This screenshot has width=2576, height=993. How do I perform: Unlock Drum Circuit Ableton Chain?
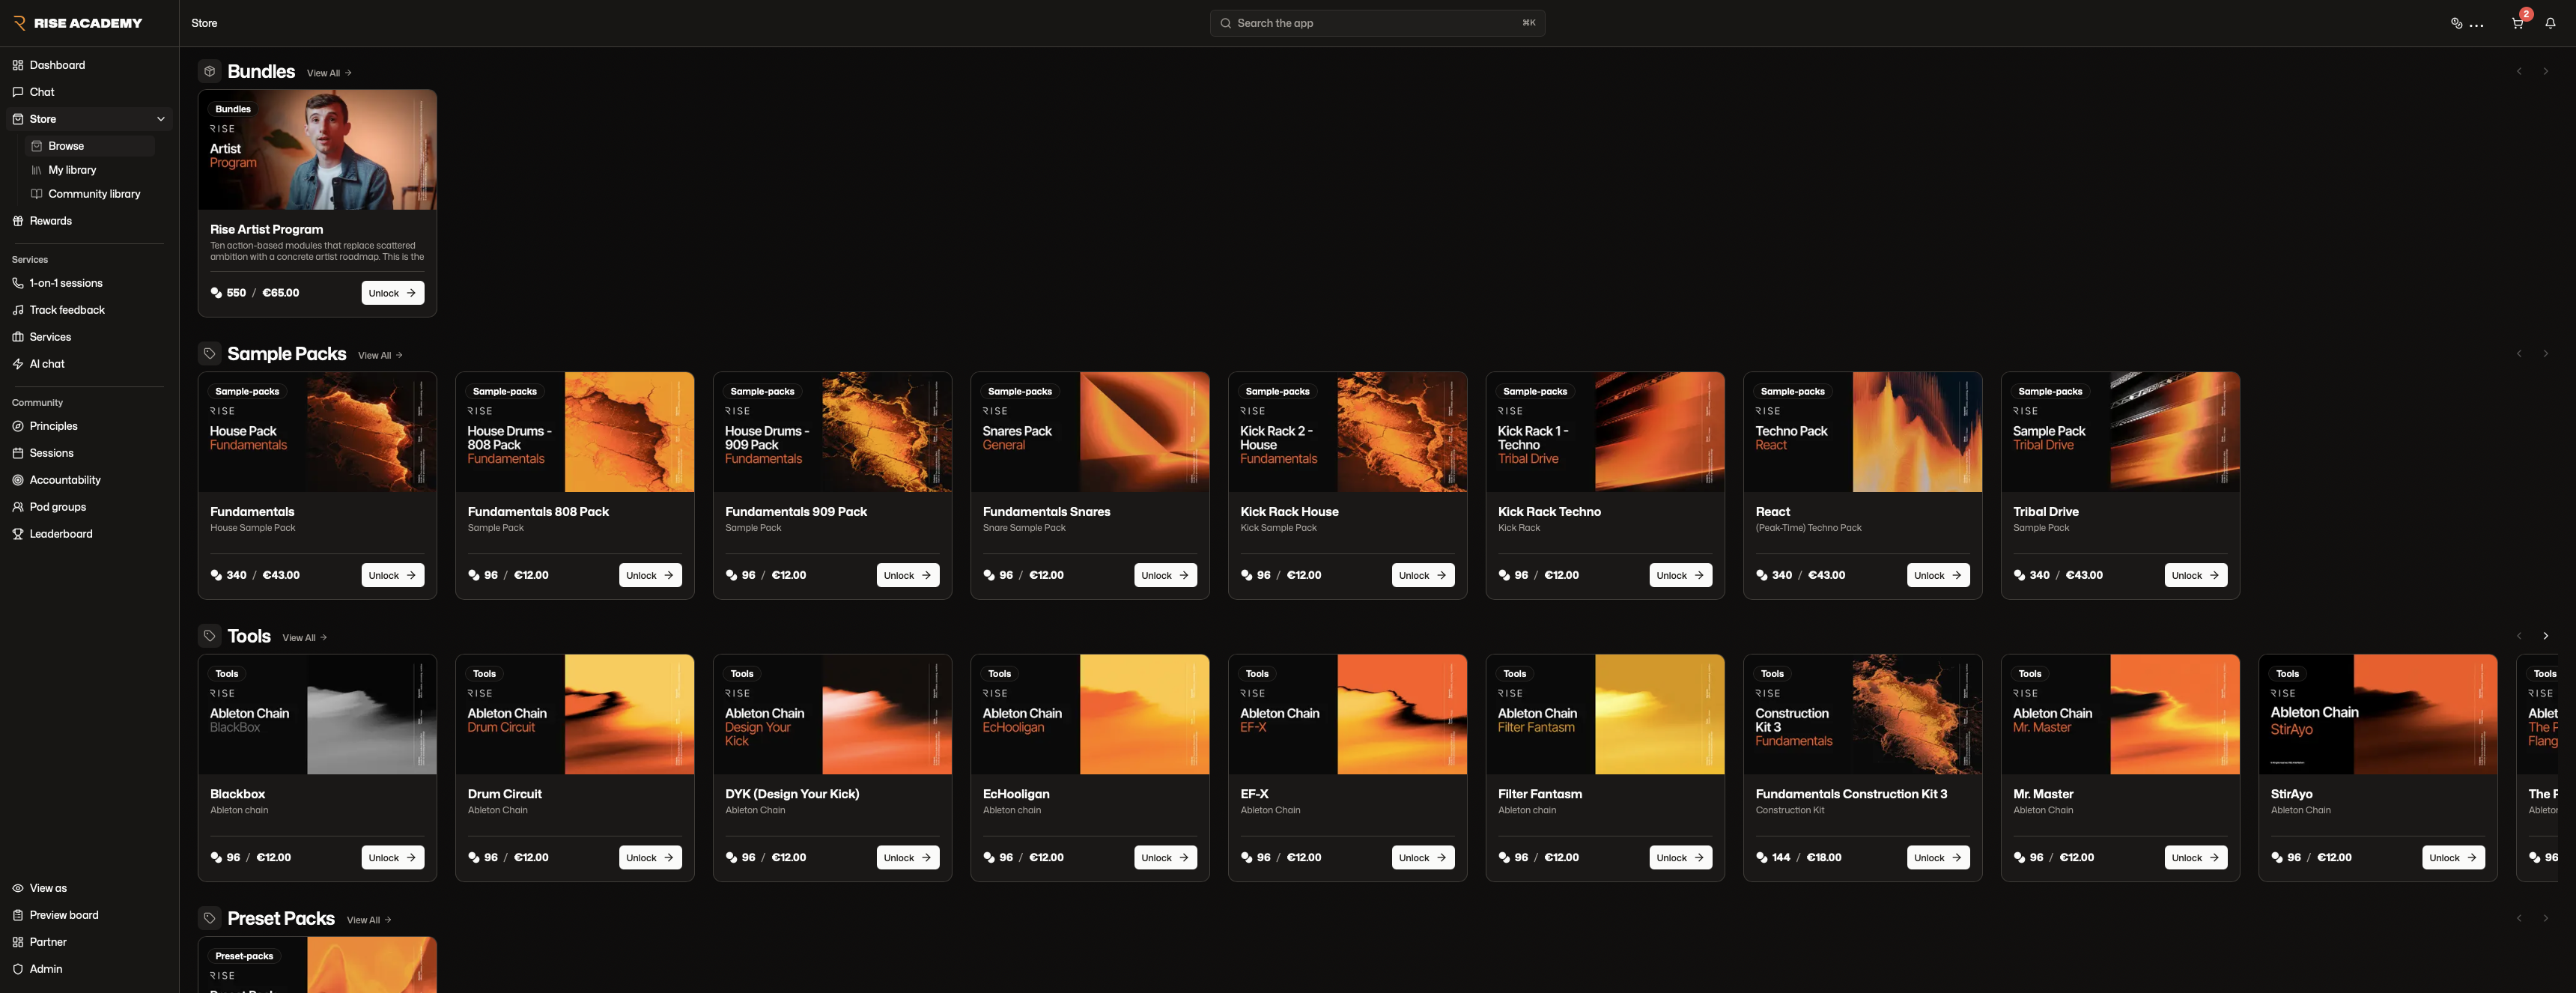(650, 858)
